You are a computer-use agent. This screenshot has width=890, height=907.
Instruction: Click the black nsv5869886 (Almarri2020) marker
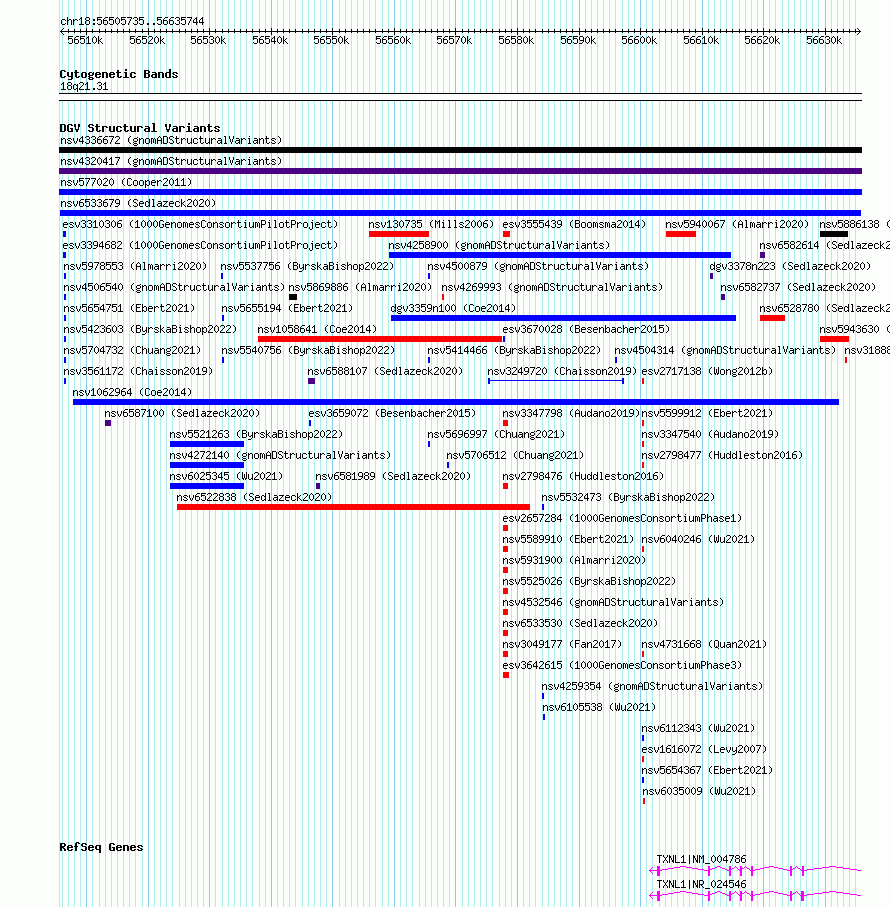pos(293,297)
